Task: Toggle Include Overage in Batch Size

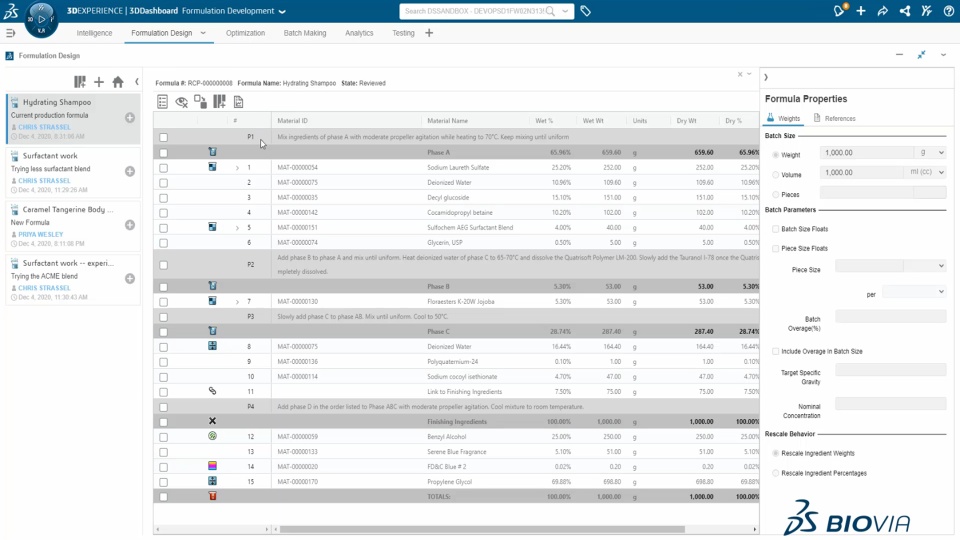Action: coord(776,351)
